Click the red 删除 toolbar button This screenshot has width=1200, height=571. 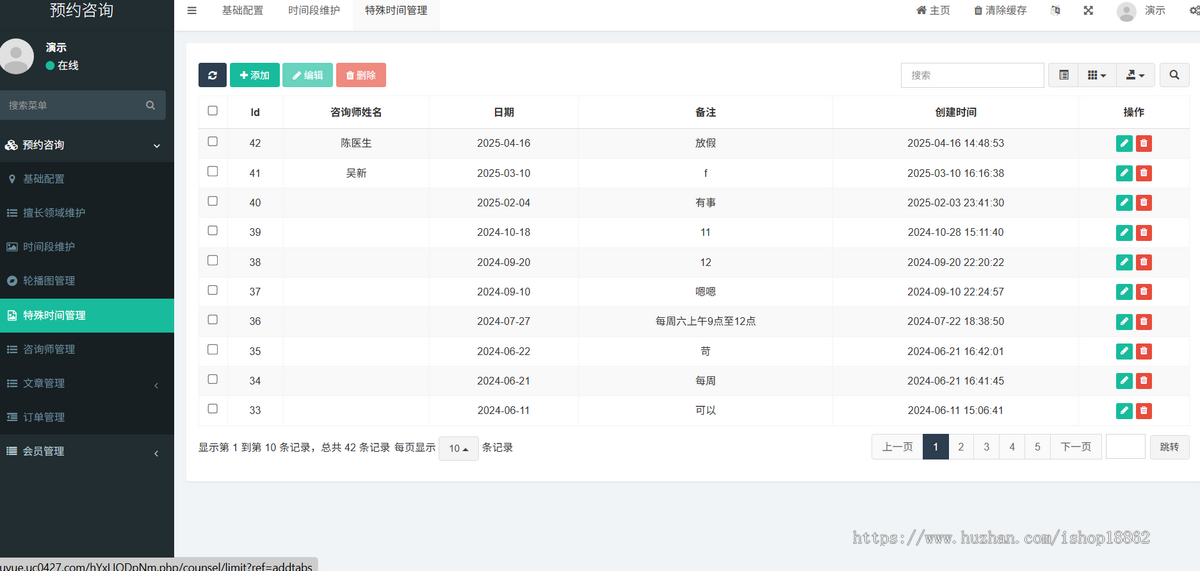click(x=361, y=75)
